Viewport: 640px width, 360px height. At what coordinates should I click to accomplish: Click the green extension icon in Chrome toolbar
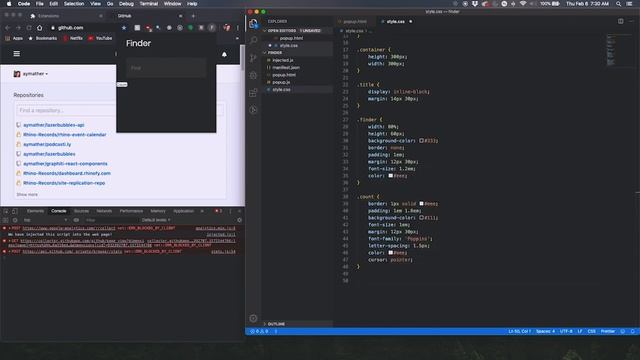190,28
